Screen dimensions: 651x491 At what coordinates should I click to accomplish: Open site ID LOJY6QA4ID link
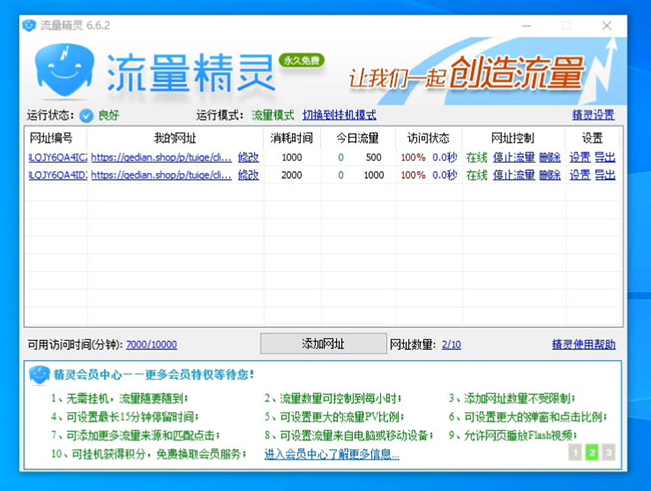[x=58, y=175]
